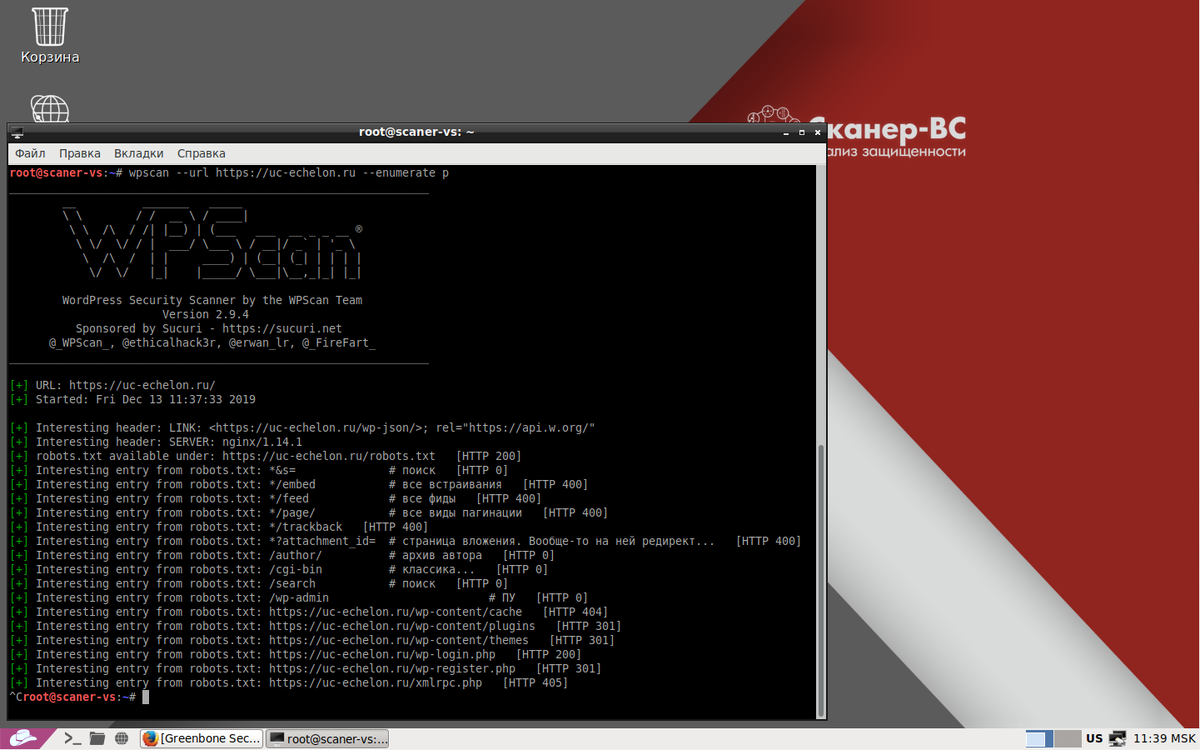Close the terminal window

(x=816, y=132)
